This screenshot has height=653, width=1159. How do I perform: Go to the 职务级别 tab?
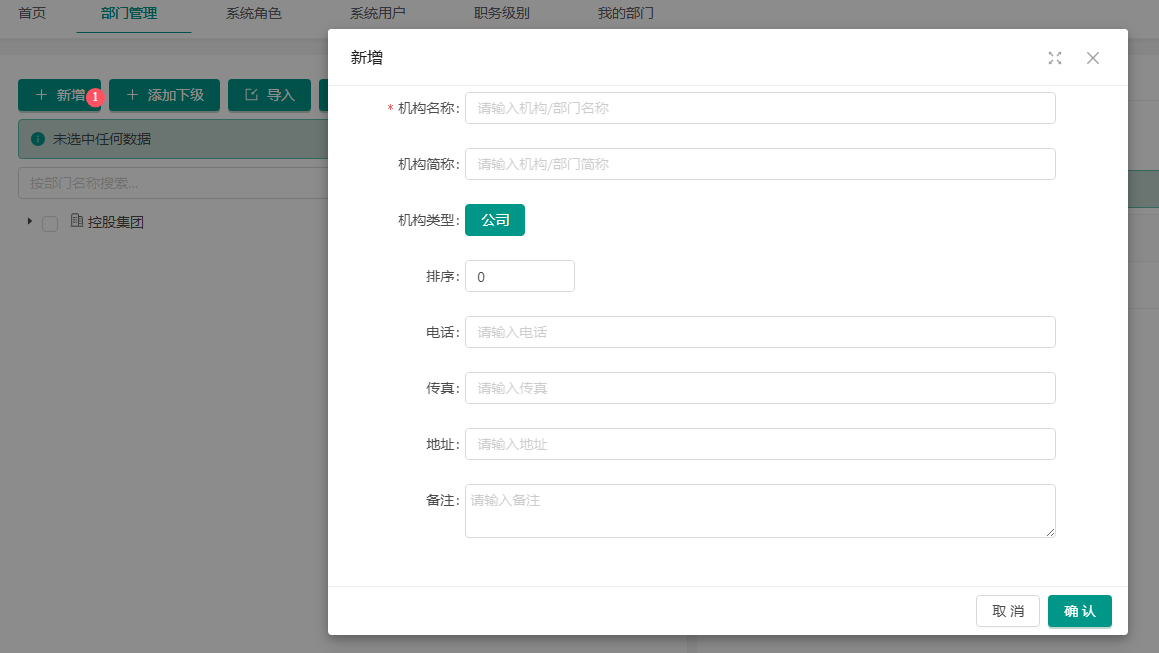pyautogui.click(x=502, y=14)
